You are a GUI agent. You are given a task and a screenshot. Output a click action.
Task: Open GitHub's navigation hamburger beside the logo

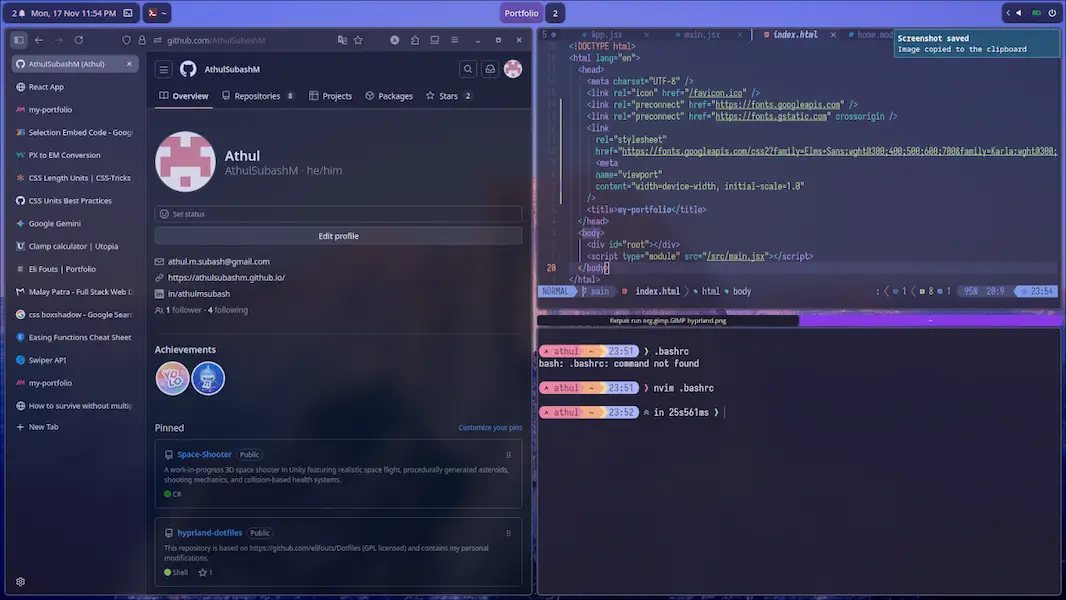[164, 70]
